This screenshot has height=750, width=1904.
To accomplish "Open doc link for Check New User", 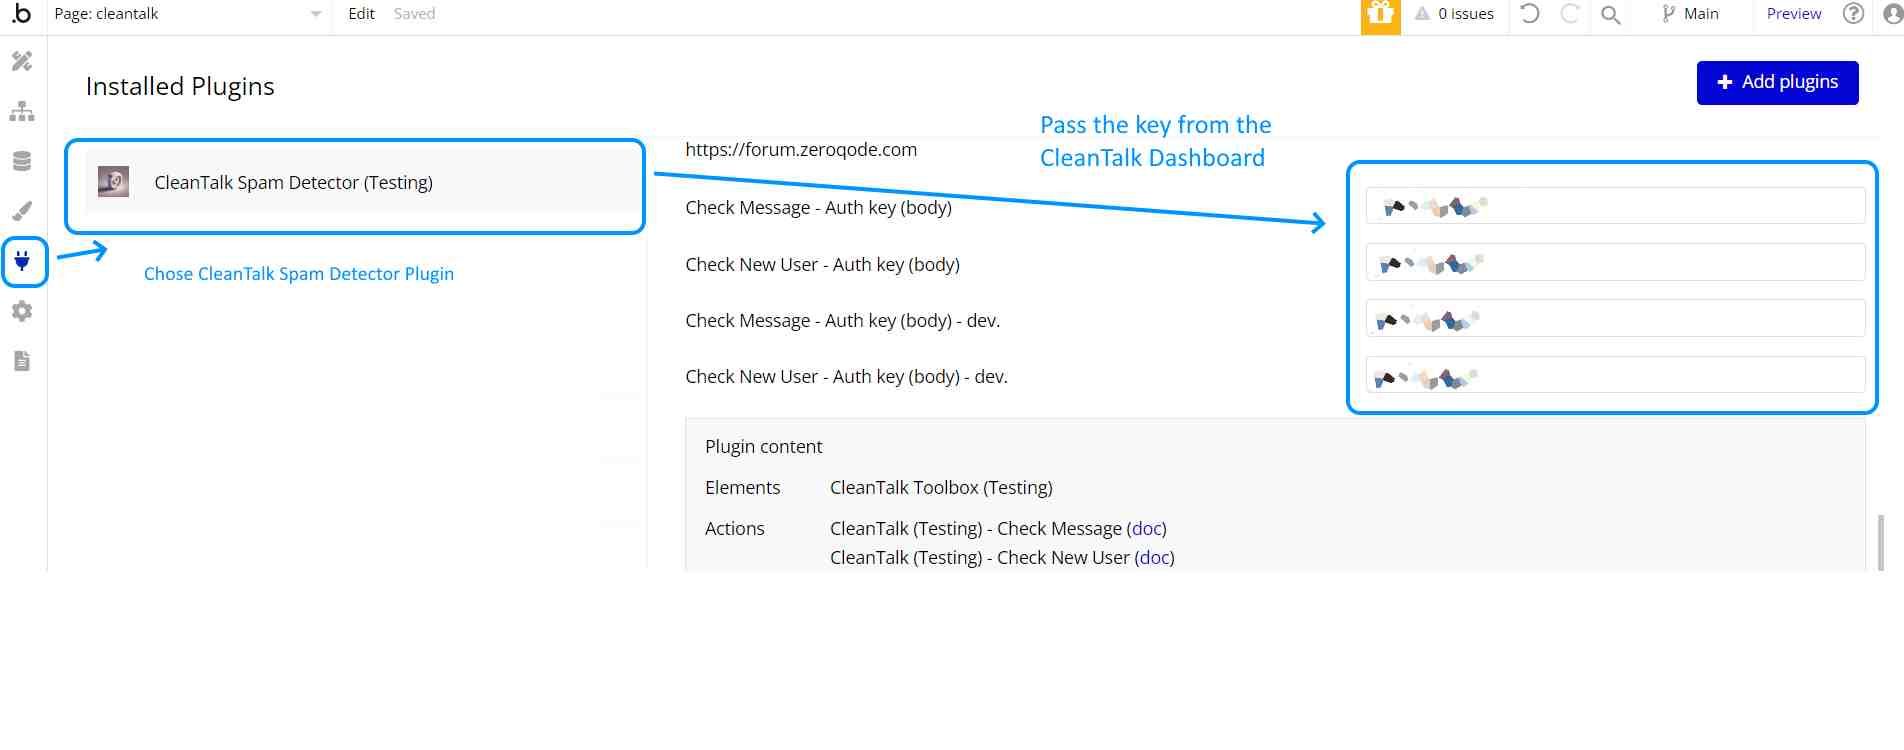I will [1154, 557].
